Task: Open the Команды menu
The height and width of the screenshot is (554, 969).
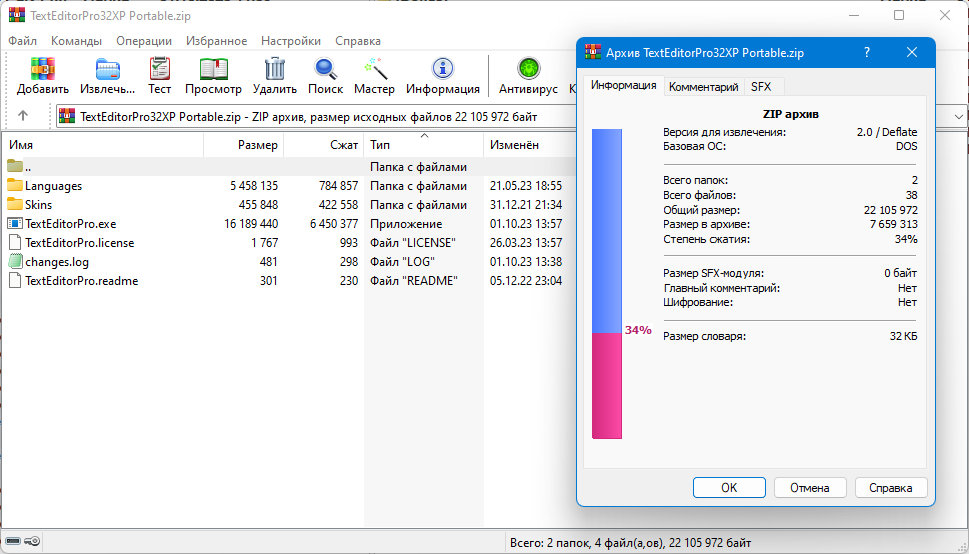Action: tap(77, 41)
